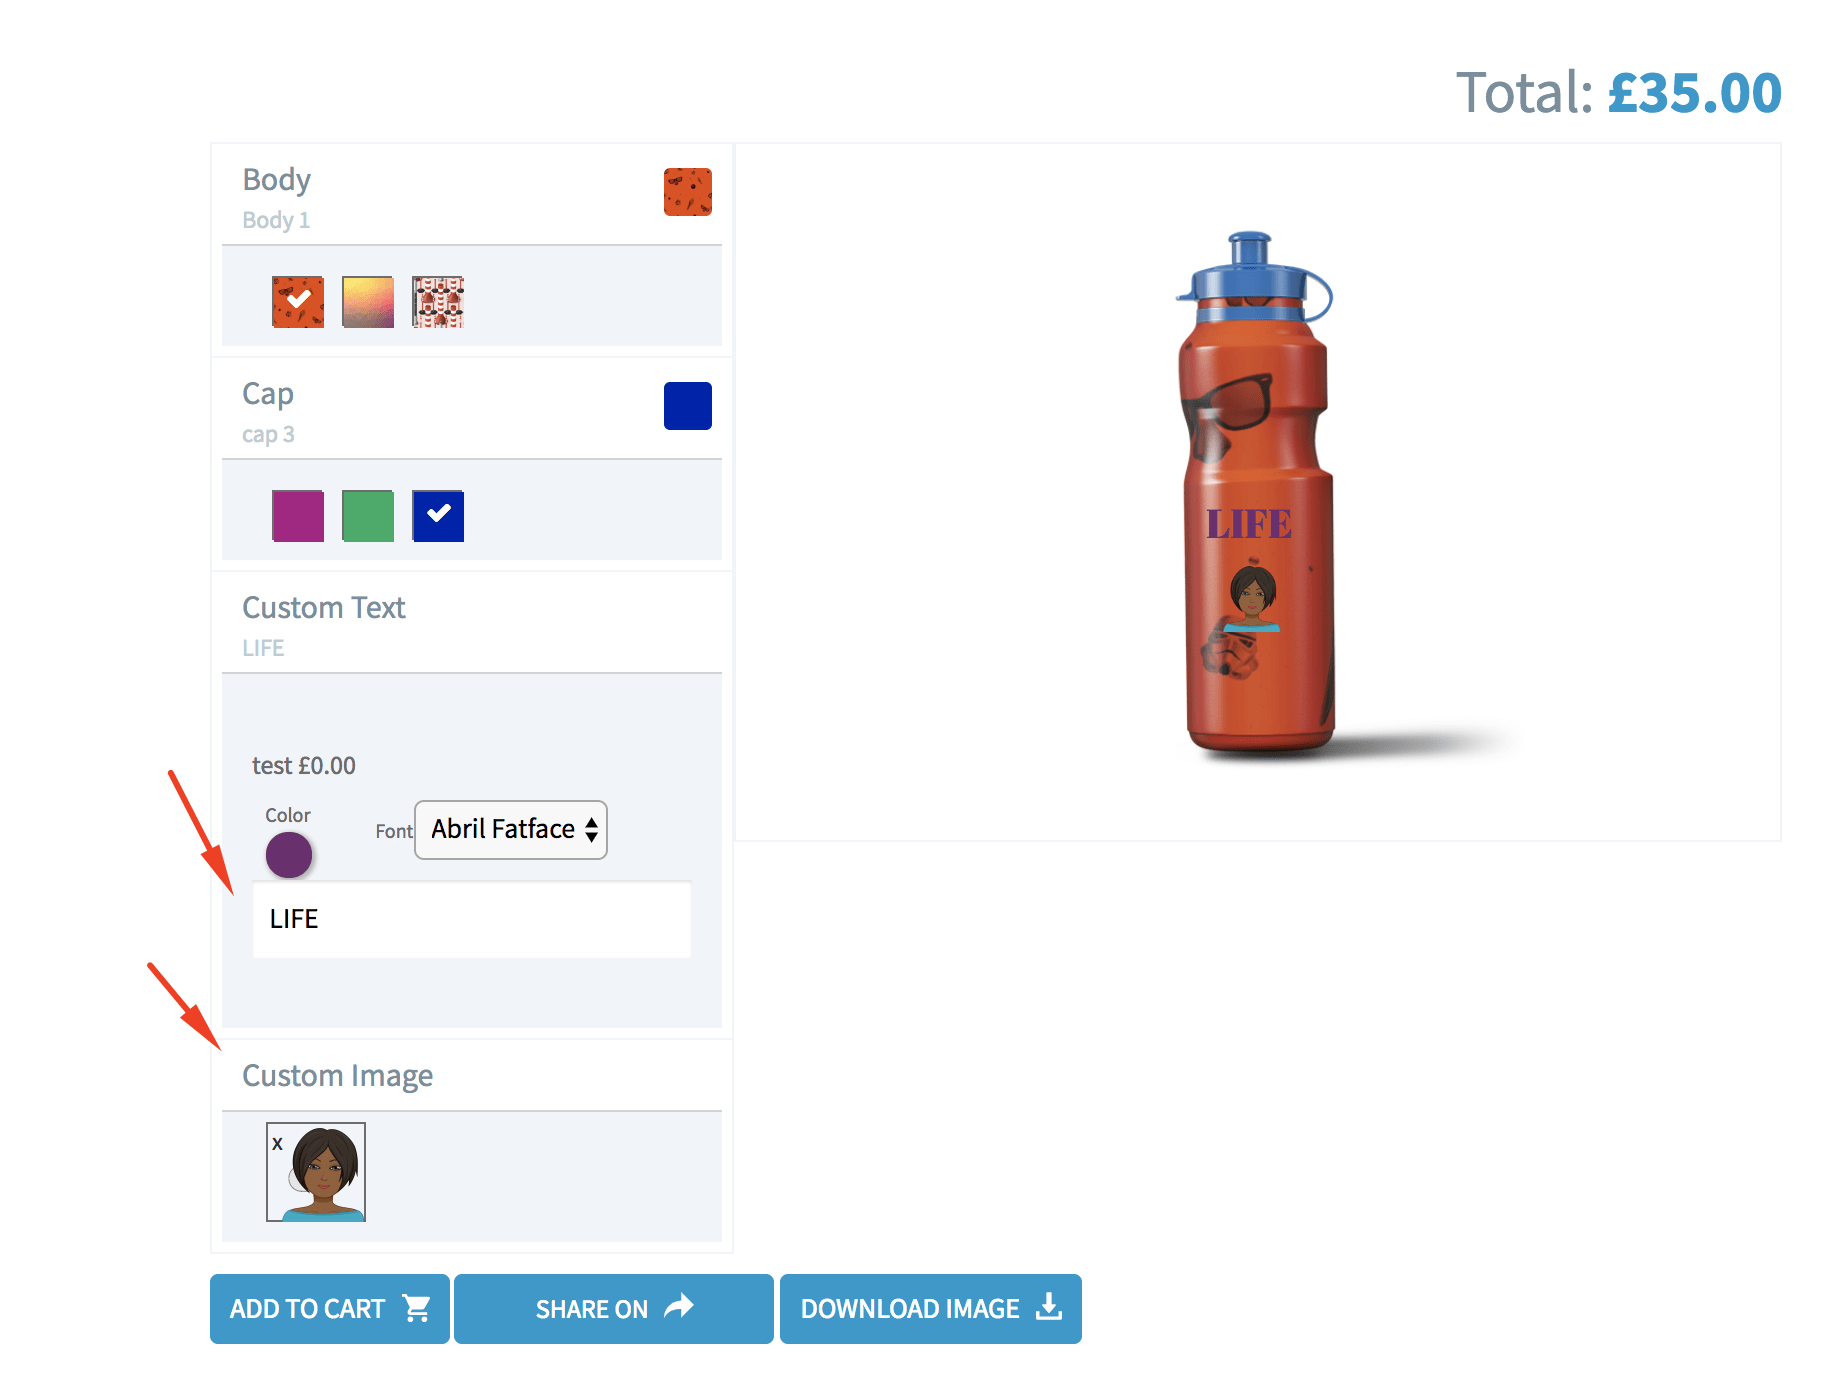Open the Abril Fatface font dropdown
This screenshot has height=1390, width=1836.
(x=511, y=829)
